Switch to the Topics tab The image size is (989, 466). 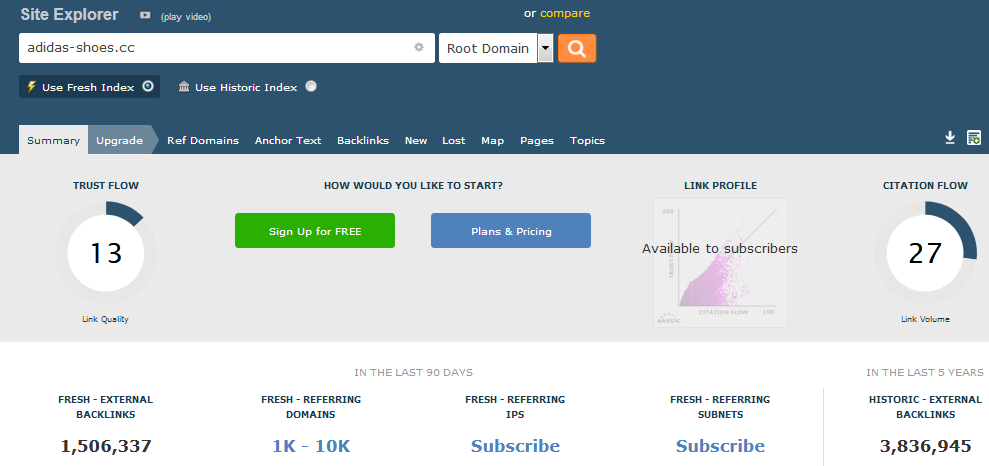[x=587, y=141]
